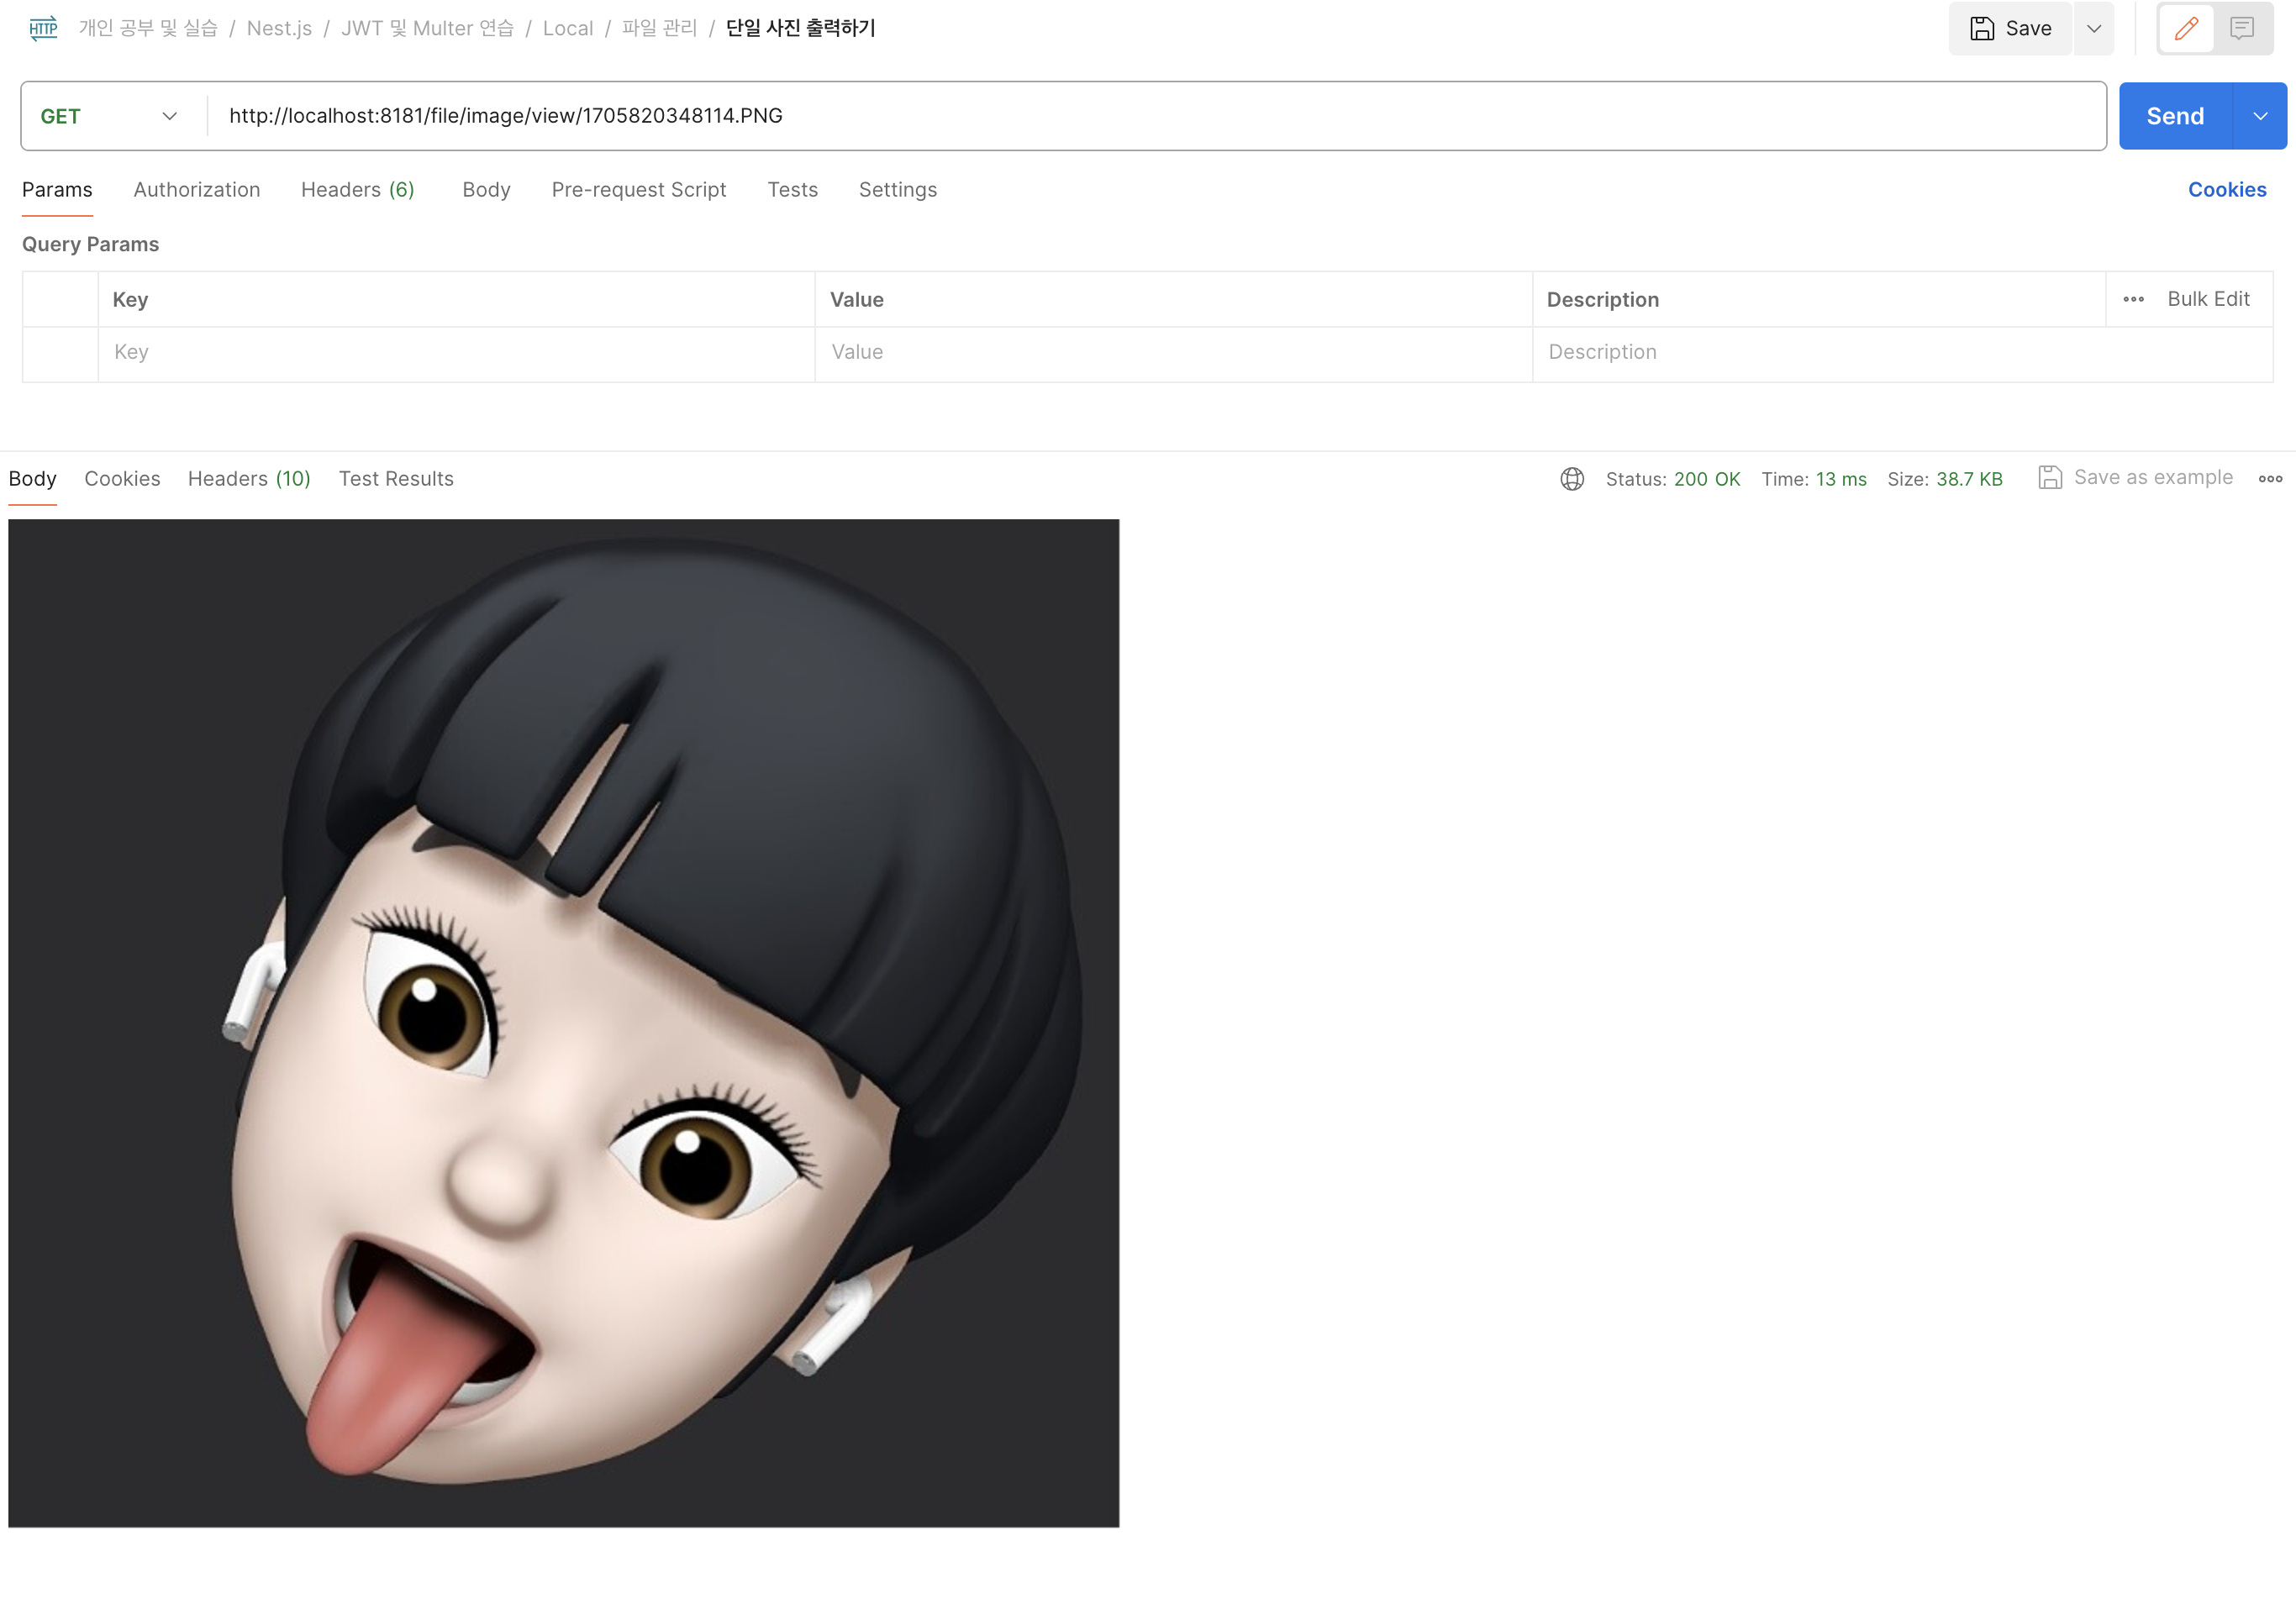The height and width of the screenshot is (1620, 2296).
Task: Expand the Send button dropdown arrow
Action: [x=2260, y=116]
